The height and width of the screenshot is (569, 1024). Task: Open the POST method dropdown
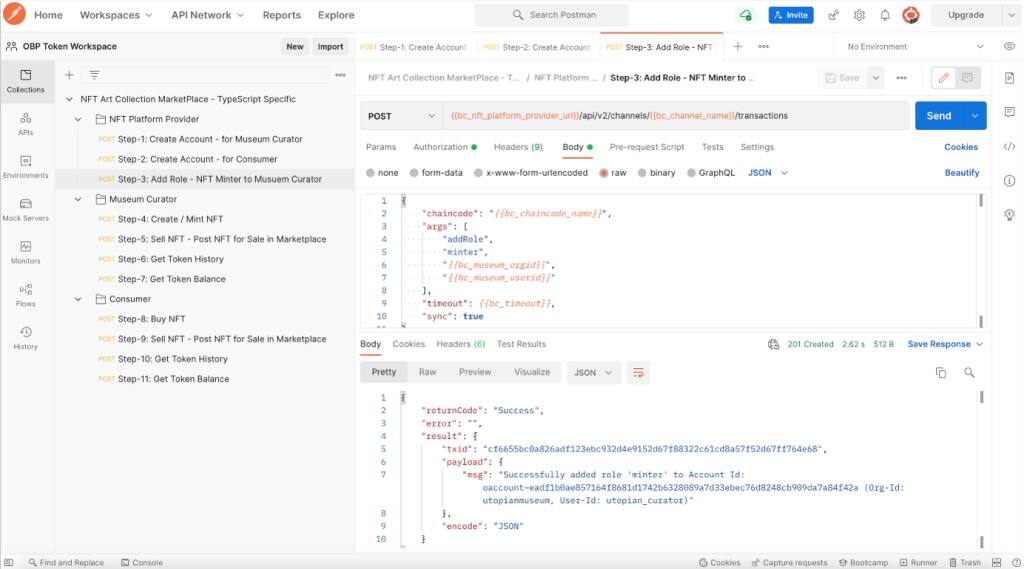pos(401,116)
